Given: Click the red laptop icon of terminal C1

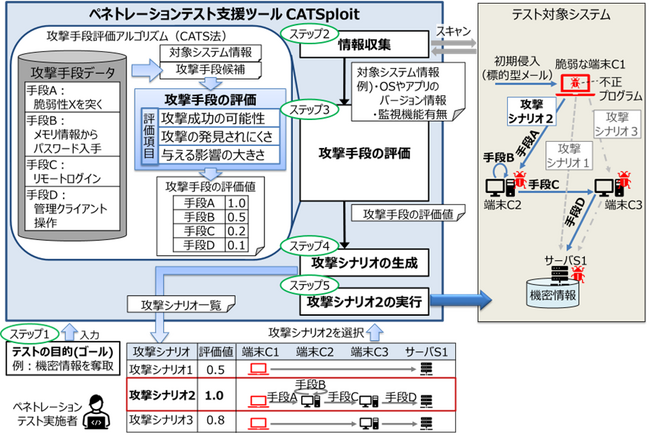Looking at the screenshot, I should [574, 85].
